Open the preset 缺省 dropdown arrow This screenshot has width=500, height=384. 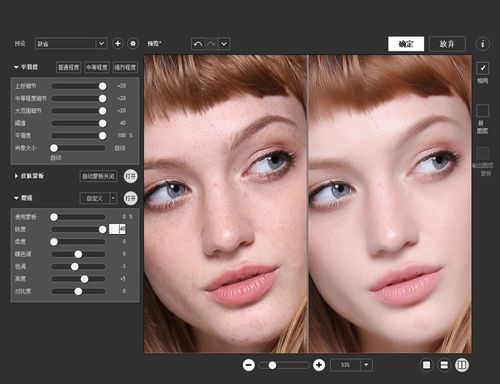[101, 44]
